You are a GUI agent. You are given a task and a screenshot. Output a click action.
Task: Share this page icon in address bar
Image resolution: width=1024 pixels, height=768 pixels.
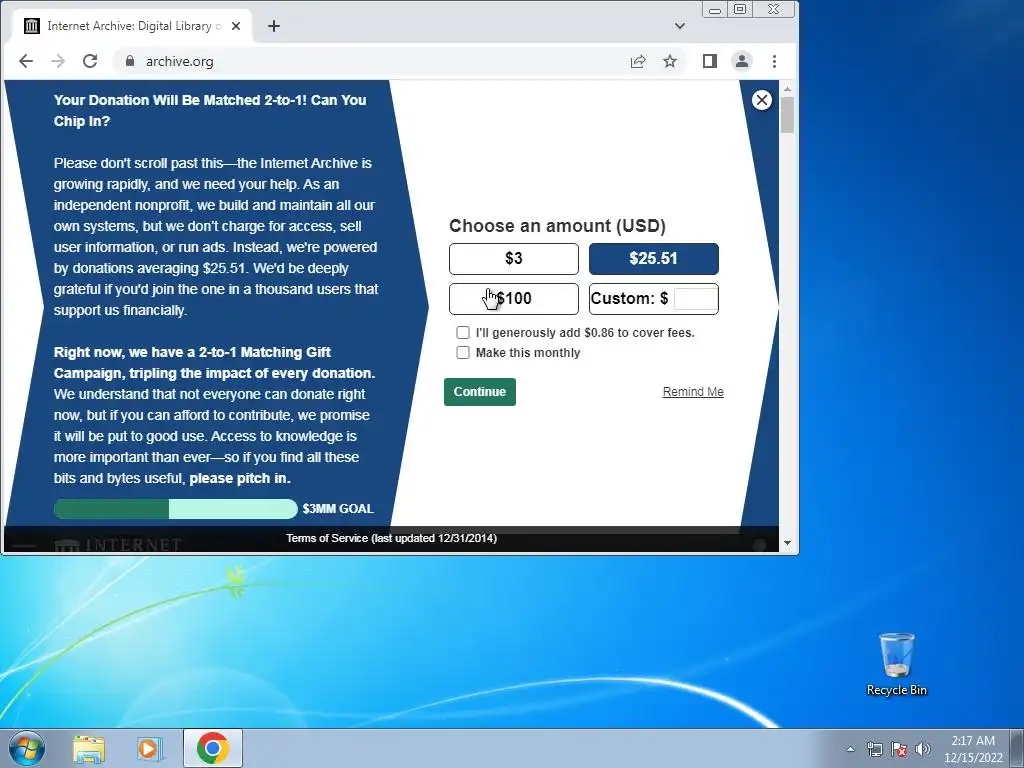(638, 61)
